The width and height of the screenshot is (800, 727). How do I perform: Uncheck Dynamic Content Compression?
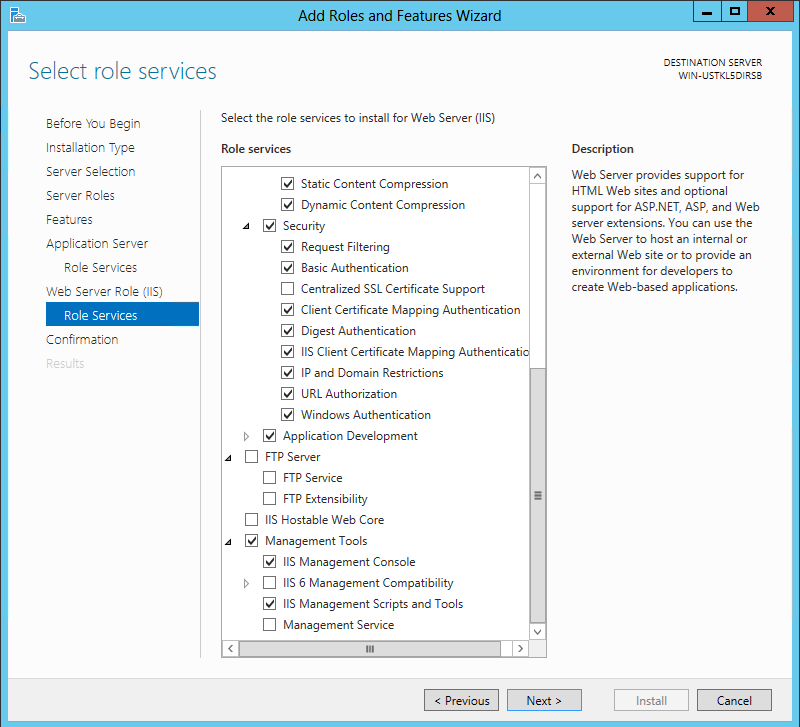(x=288, y=205)
